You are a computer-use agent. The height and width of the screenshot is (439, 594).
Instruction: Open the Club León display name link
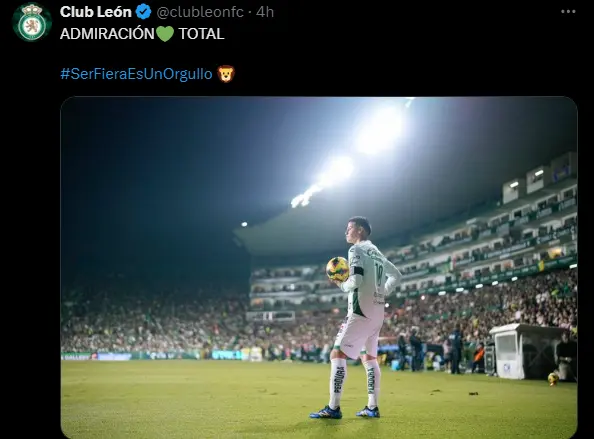[x=96, y=12]
